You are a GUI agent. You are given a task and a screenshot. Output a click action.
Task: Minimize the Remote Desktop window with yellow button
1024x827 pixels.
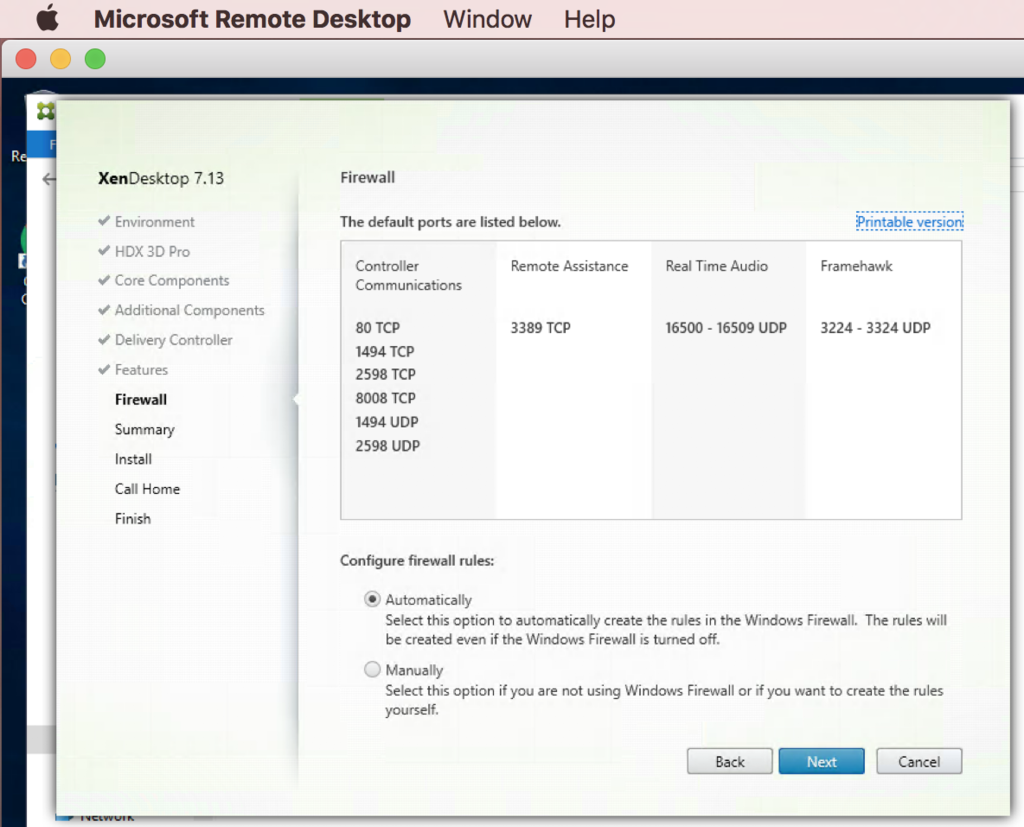pyautogui.click(x=61, y=59)
